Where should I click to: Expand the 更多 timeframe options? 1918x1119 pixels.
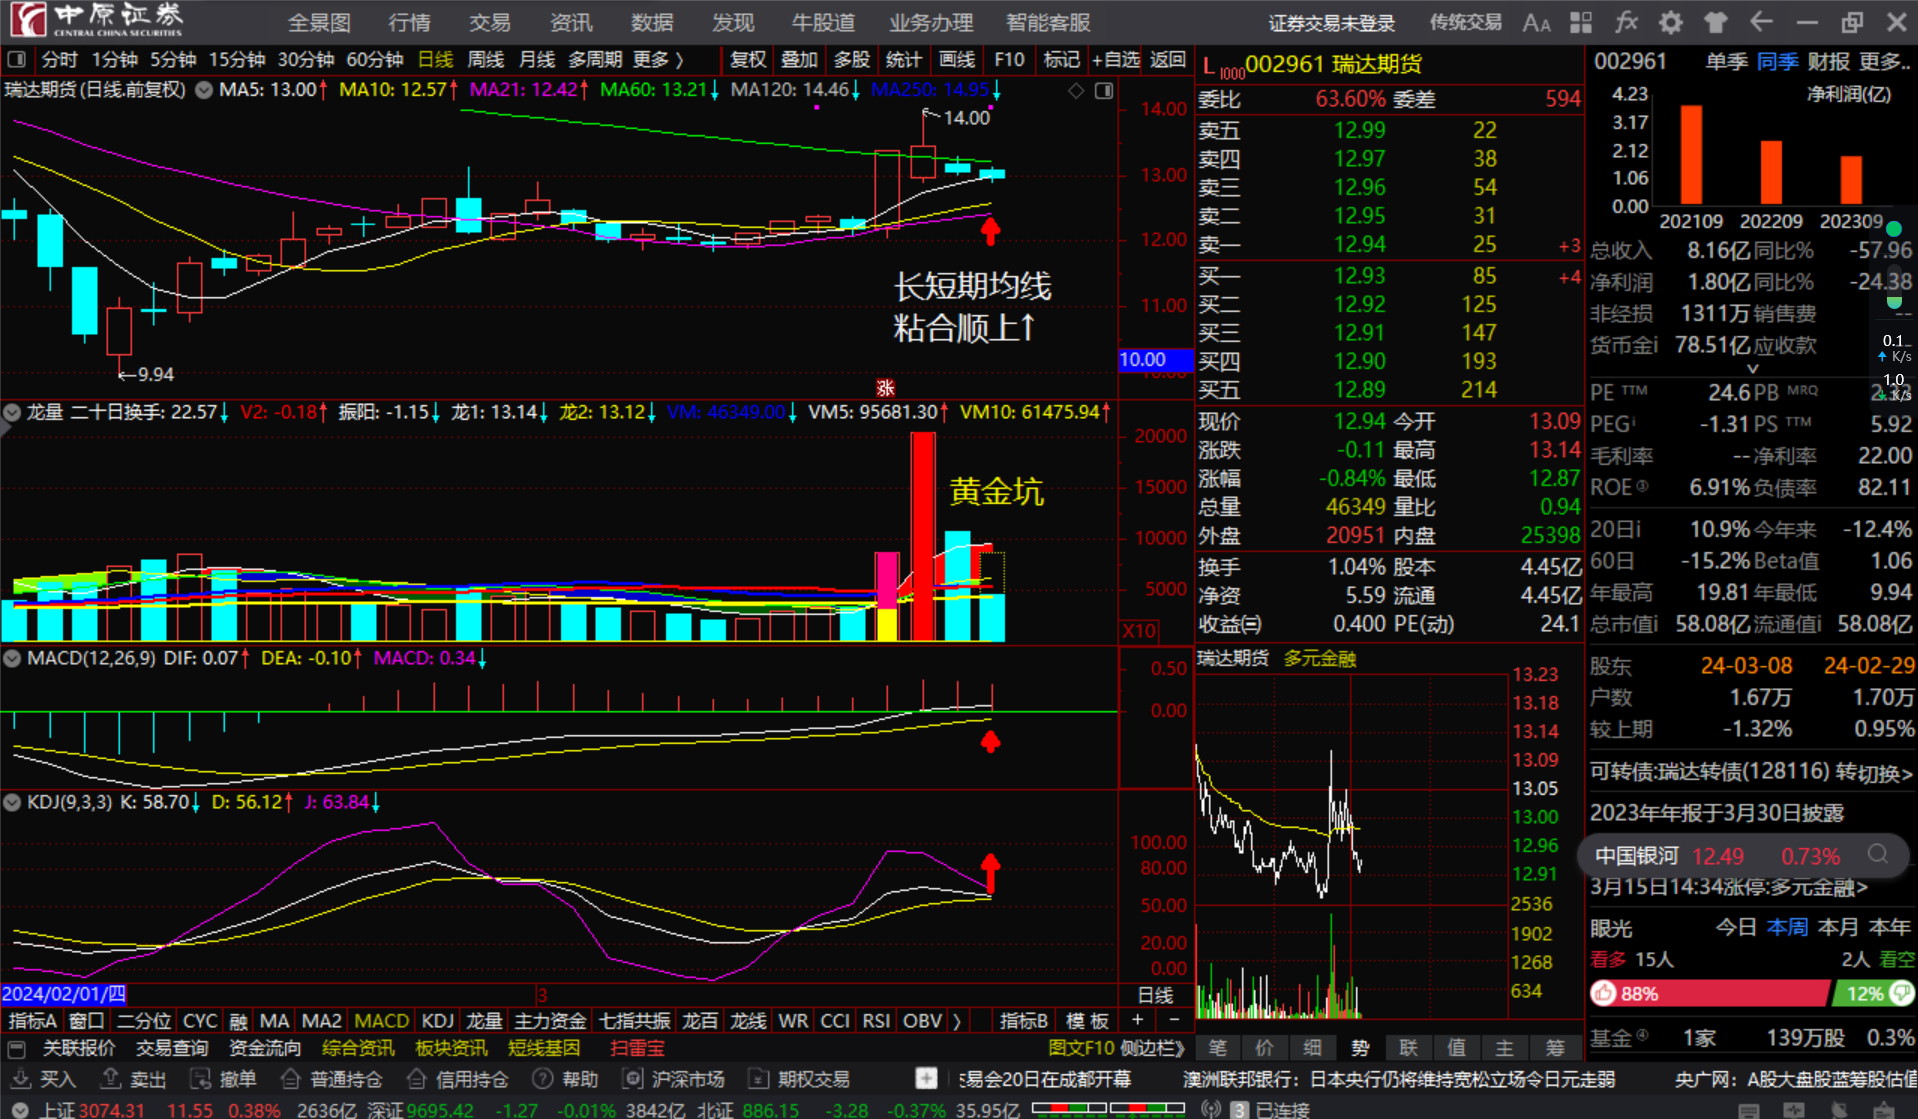point(658,60)
